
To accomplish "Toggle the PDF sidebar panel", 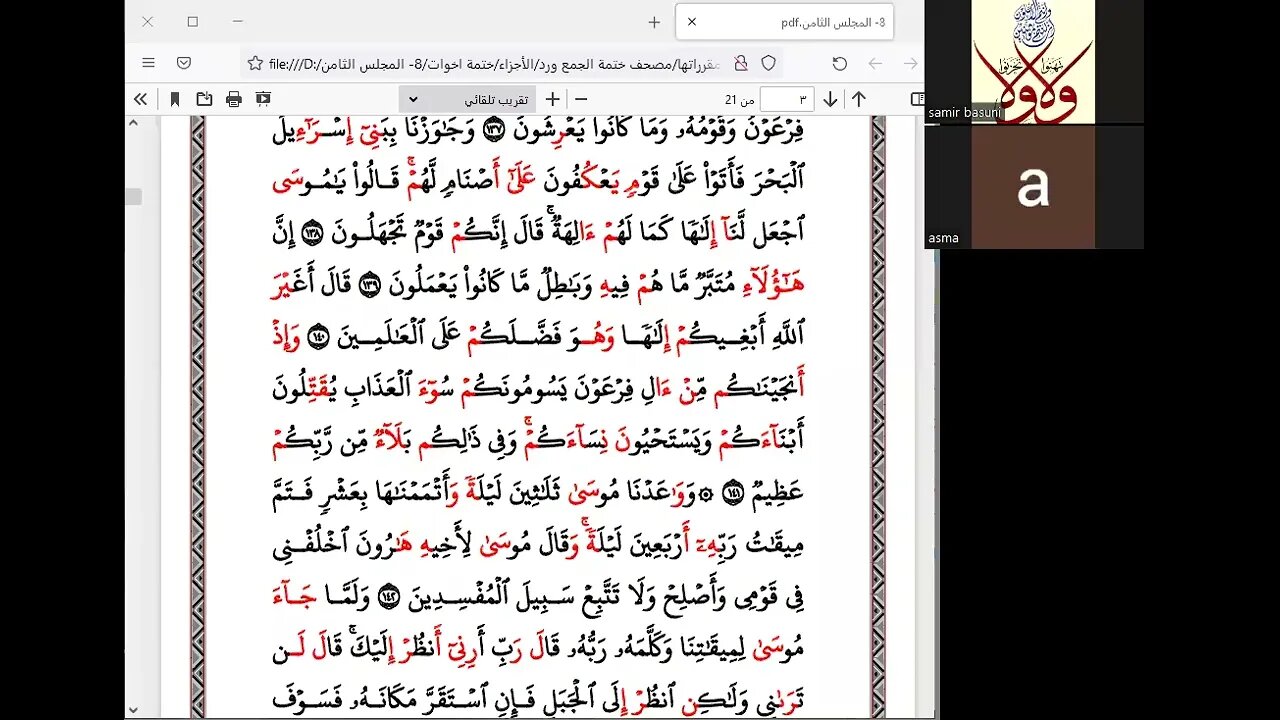I will tap(917, 99).
